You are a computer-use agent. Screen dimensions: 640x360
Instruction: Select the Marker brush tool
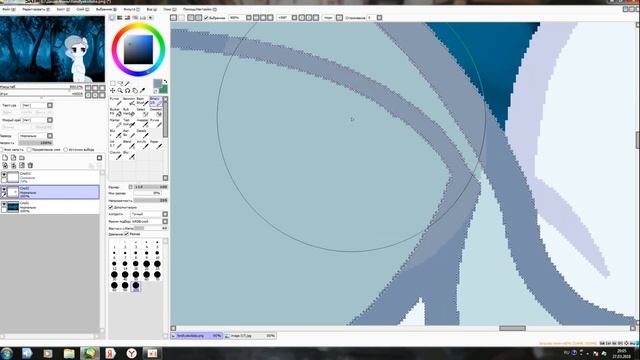(115, 123)
